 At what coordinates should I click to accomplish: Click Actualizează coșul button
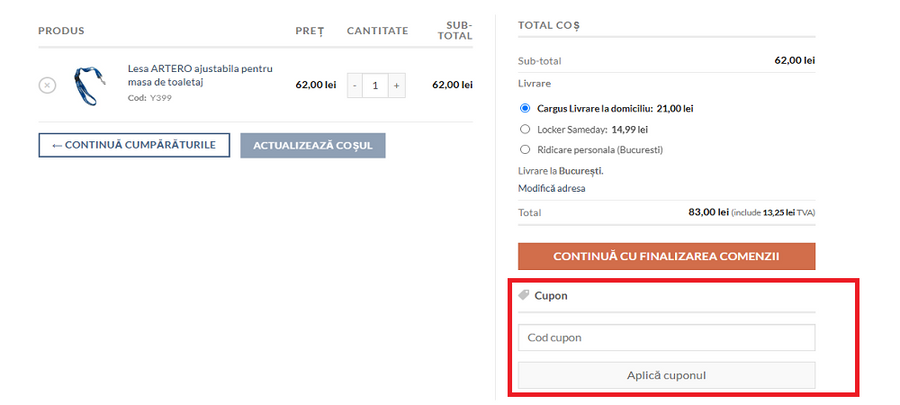[x=312, y=145]
